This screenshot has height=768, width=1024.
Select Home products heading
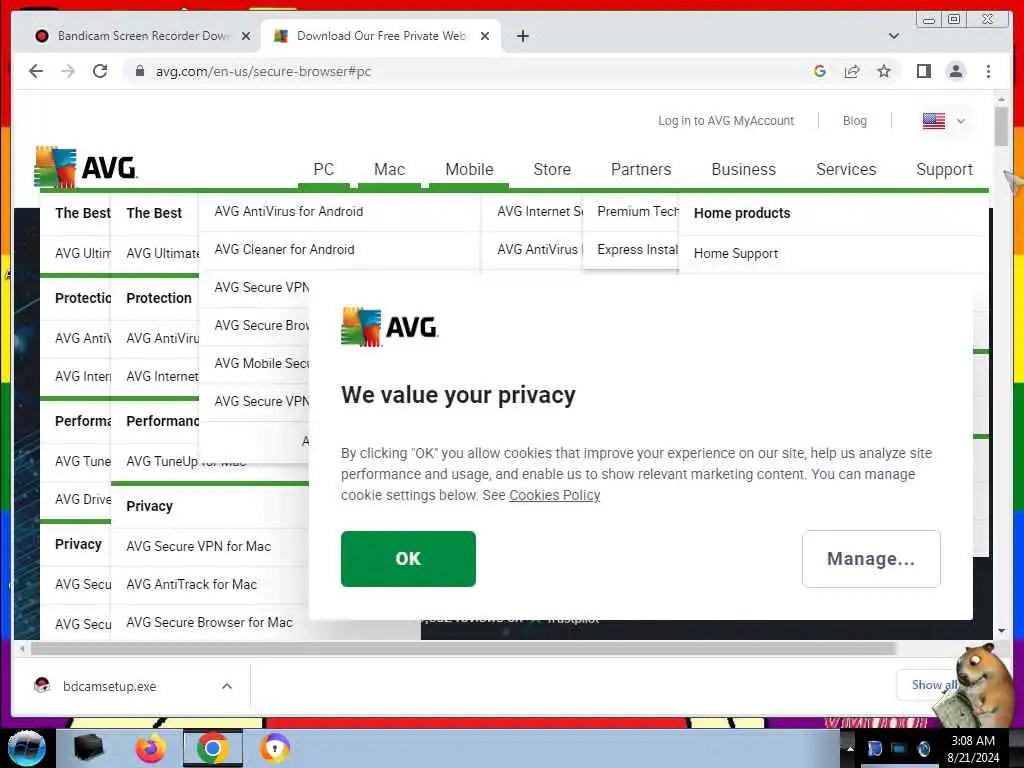[742, 213]
